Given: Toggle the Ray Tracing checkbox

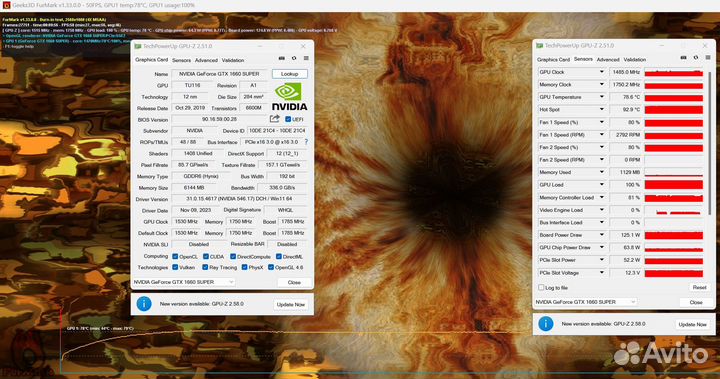Looking at the screenshot, I should (x=205, y=267).
